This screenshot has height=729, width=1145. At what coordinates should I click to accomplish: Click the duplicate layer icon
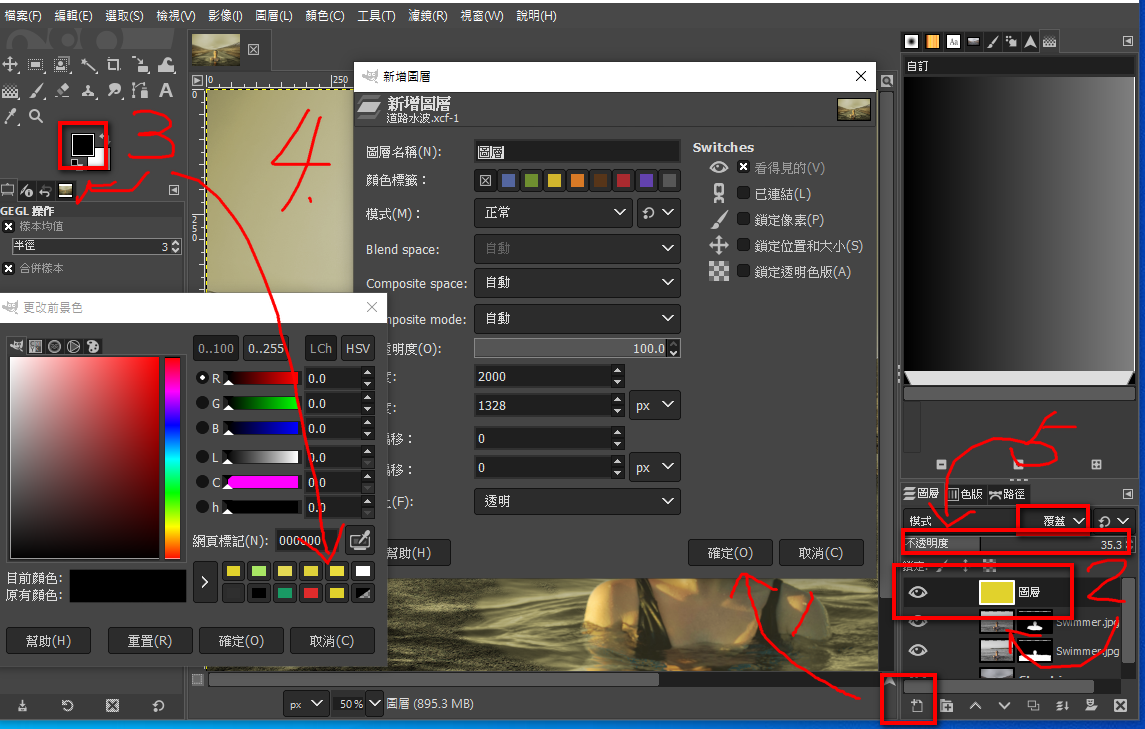click(x=1033, y=705)
